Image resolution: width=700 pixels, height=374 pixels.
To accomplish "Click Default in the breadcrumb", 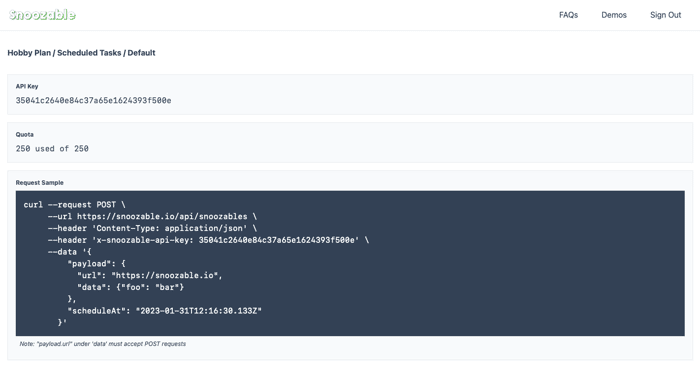I will pyautogui.click(x=142, y=53).
